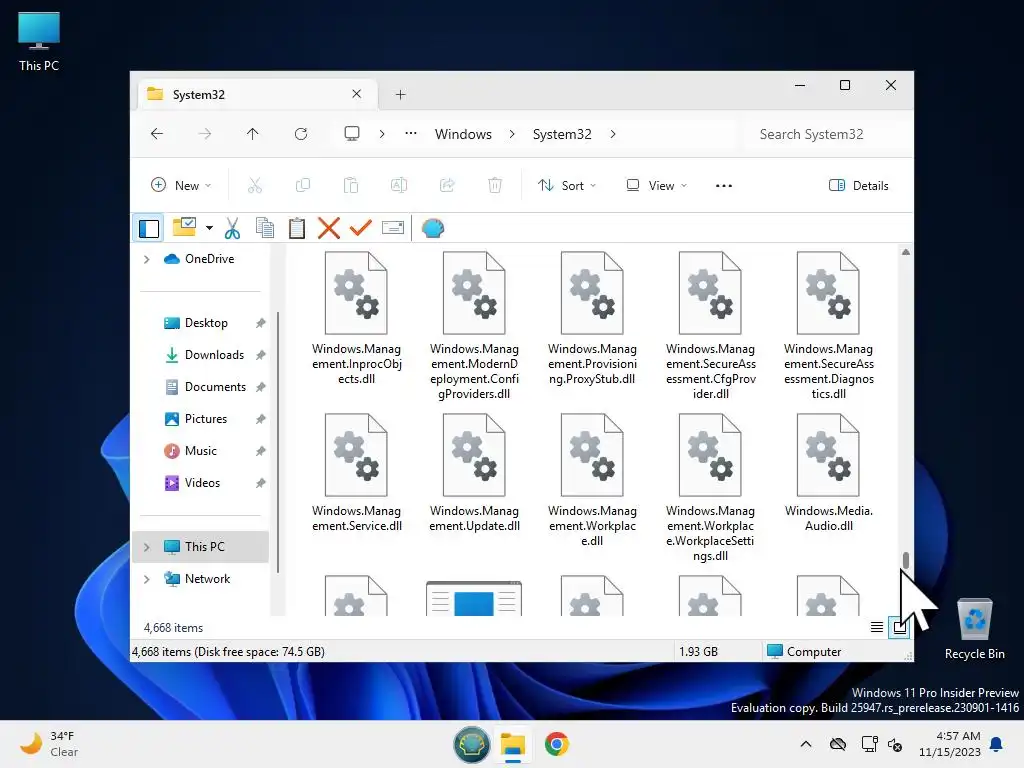Click the PC monitor icon in address bar
1024x768 pixels.
(352, 134)
